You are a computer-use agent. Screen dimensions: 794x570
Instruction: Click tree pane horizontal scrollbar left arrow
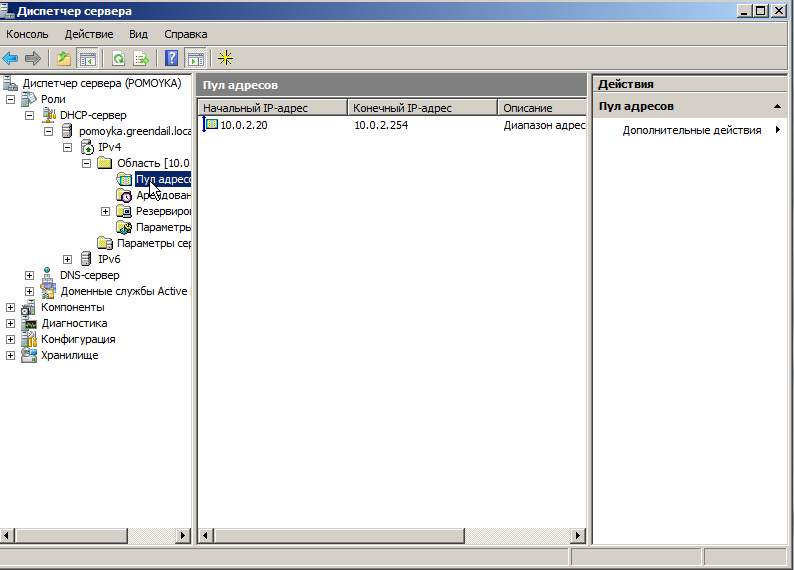pos(7,536)
